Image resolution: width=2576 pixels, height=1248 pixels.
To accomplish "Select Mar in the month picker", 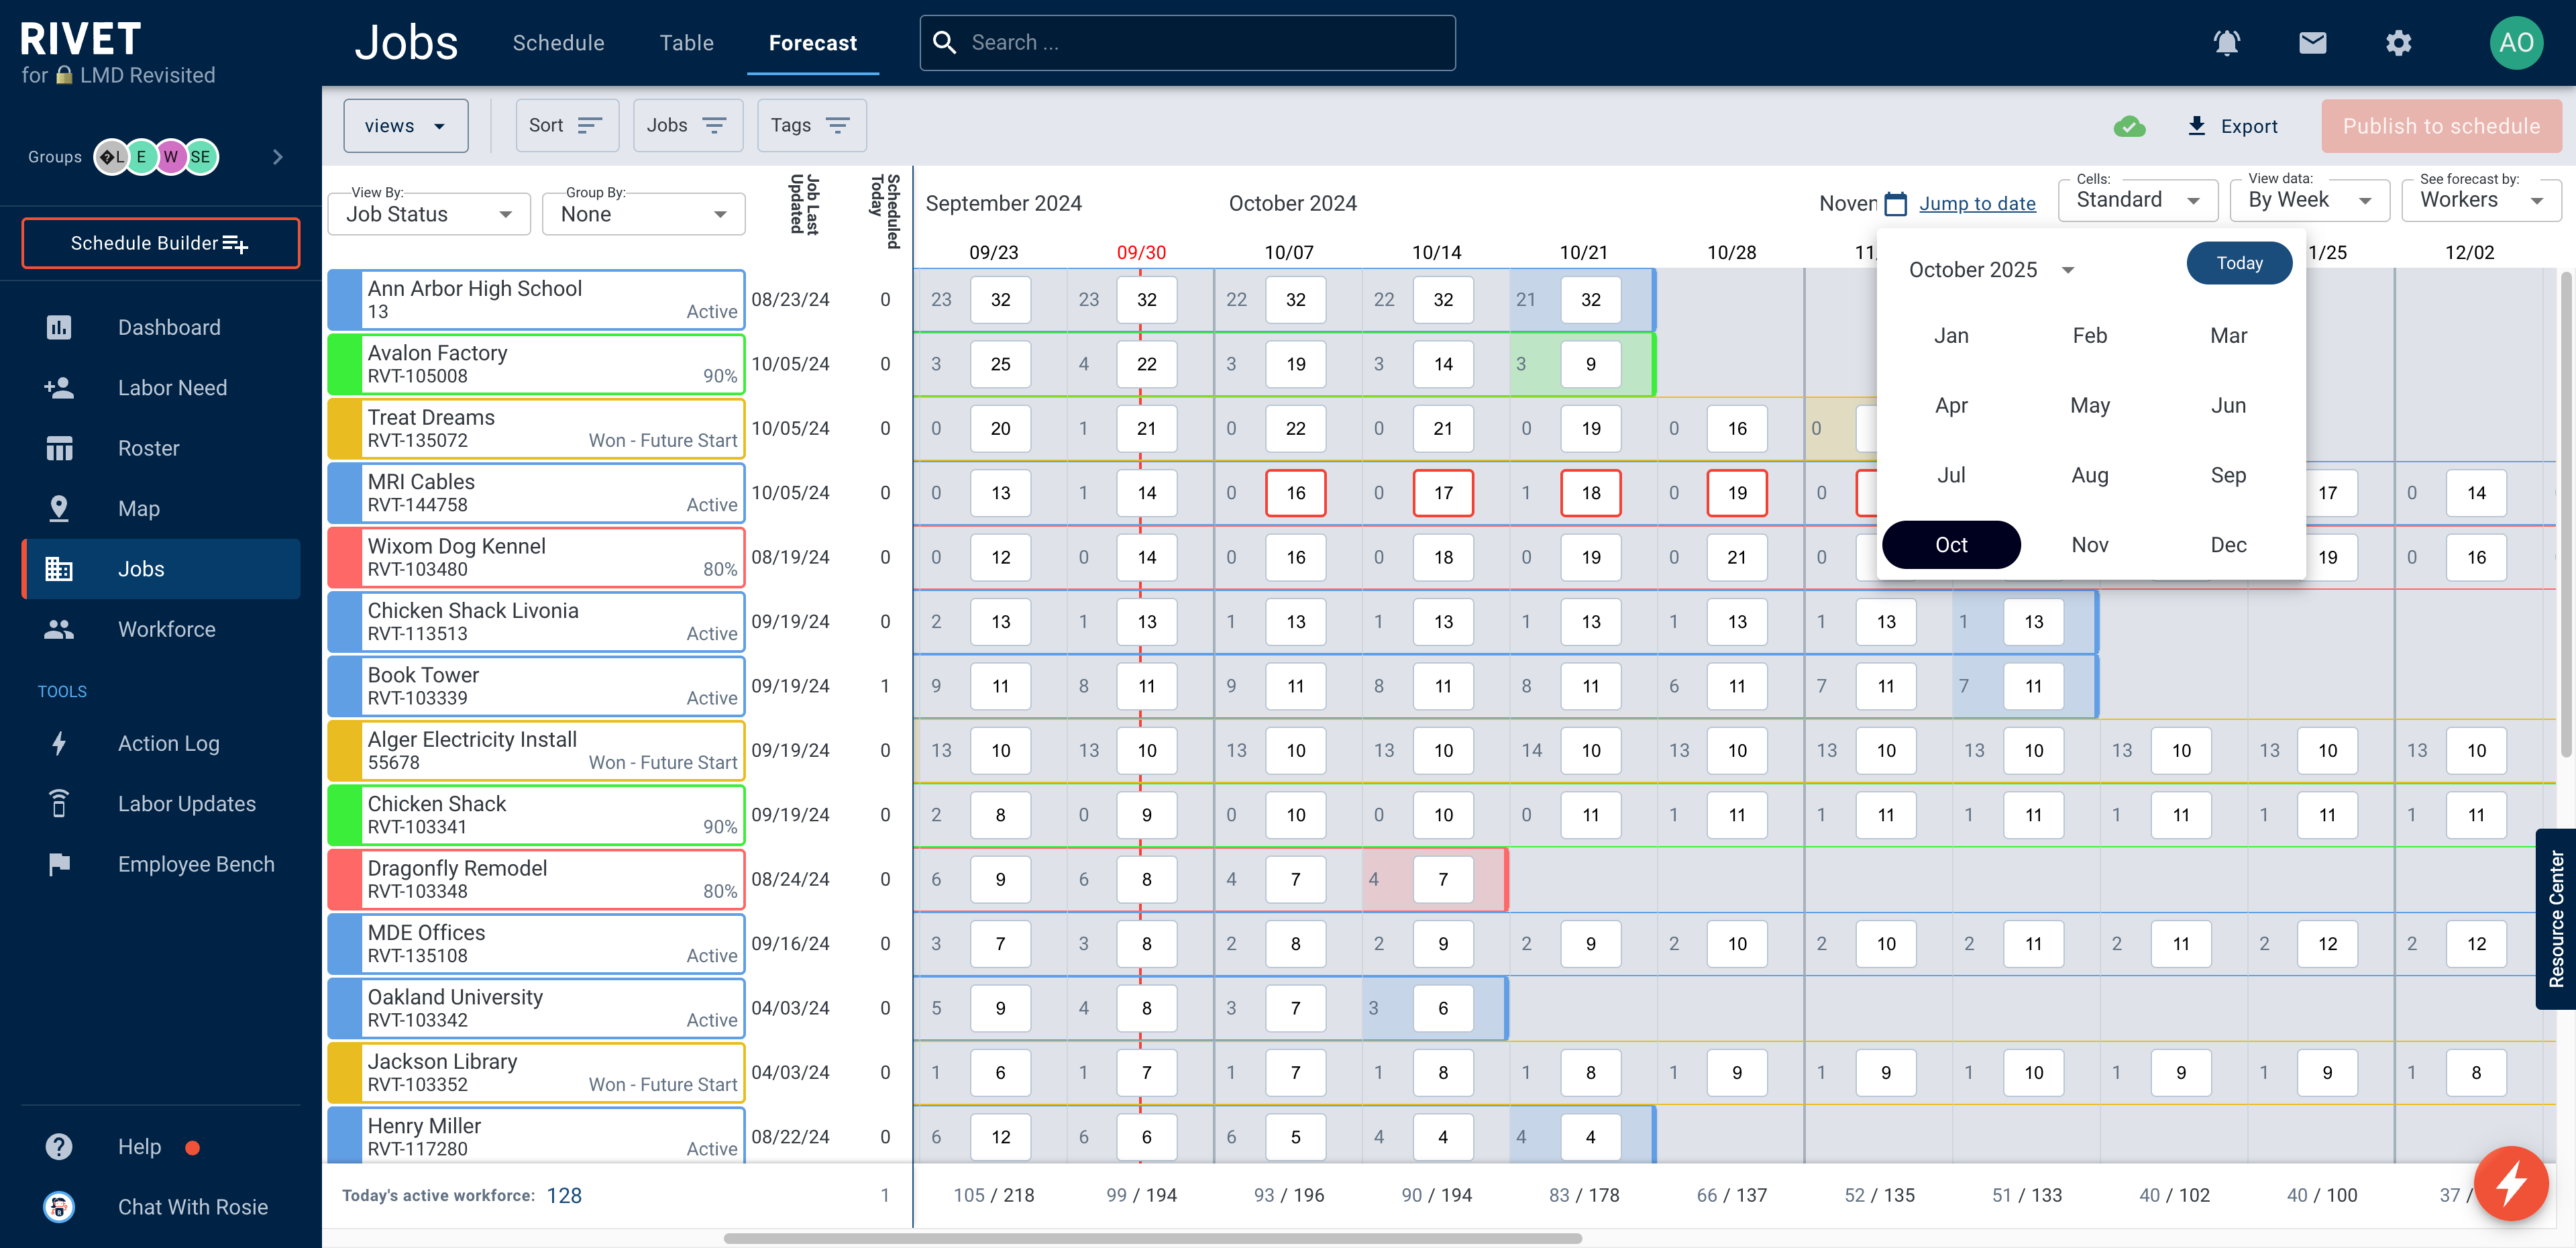I will coord(2228,336).
